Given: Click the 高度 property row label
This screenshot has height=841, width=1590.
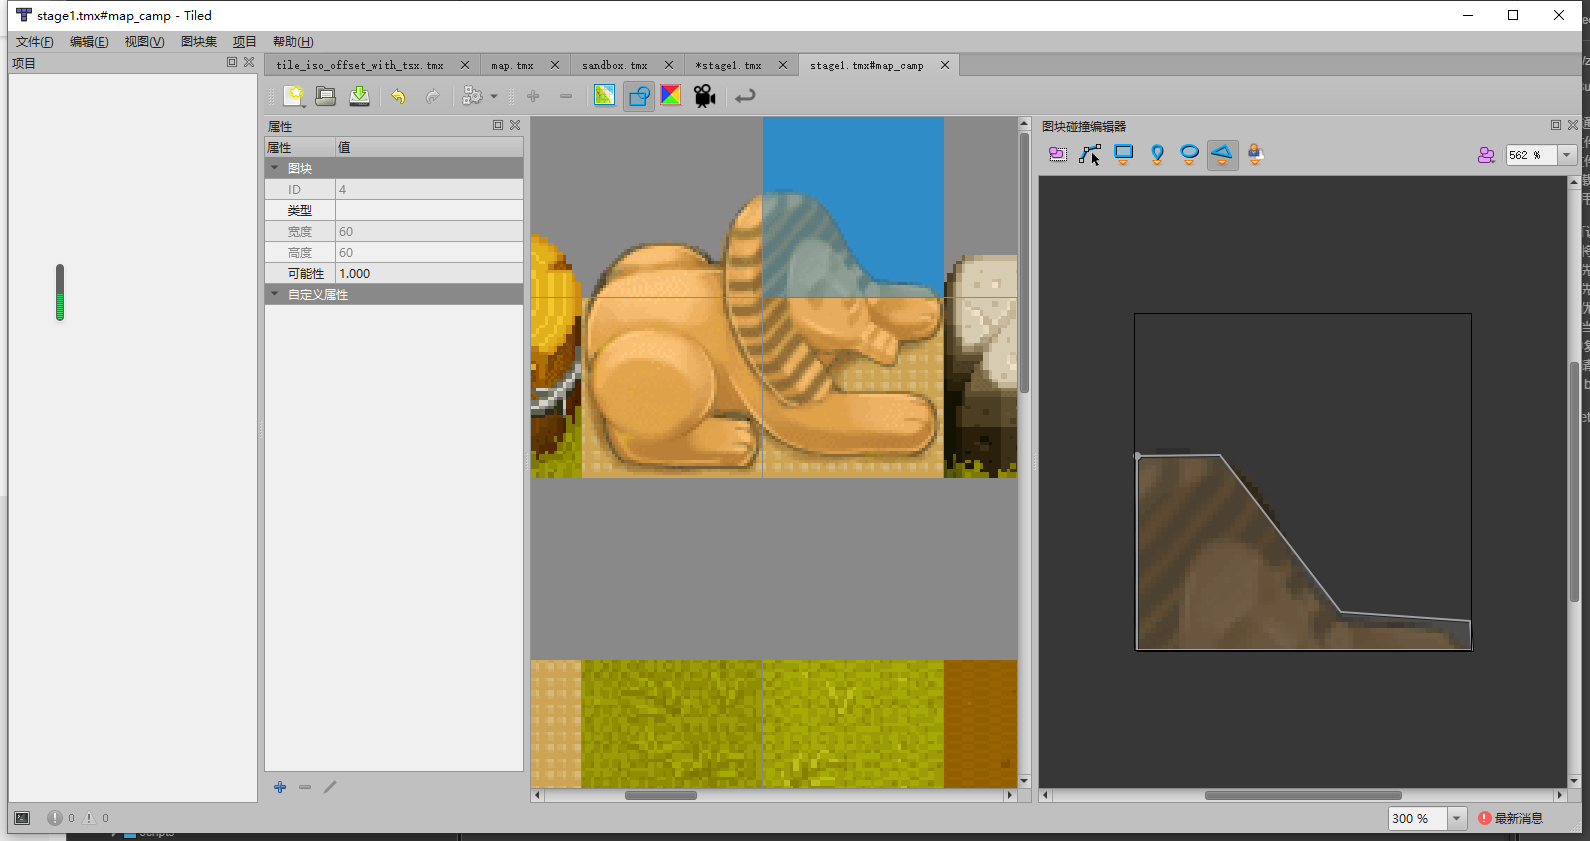Looking at the screenshot, I should click(300, 252).
